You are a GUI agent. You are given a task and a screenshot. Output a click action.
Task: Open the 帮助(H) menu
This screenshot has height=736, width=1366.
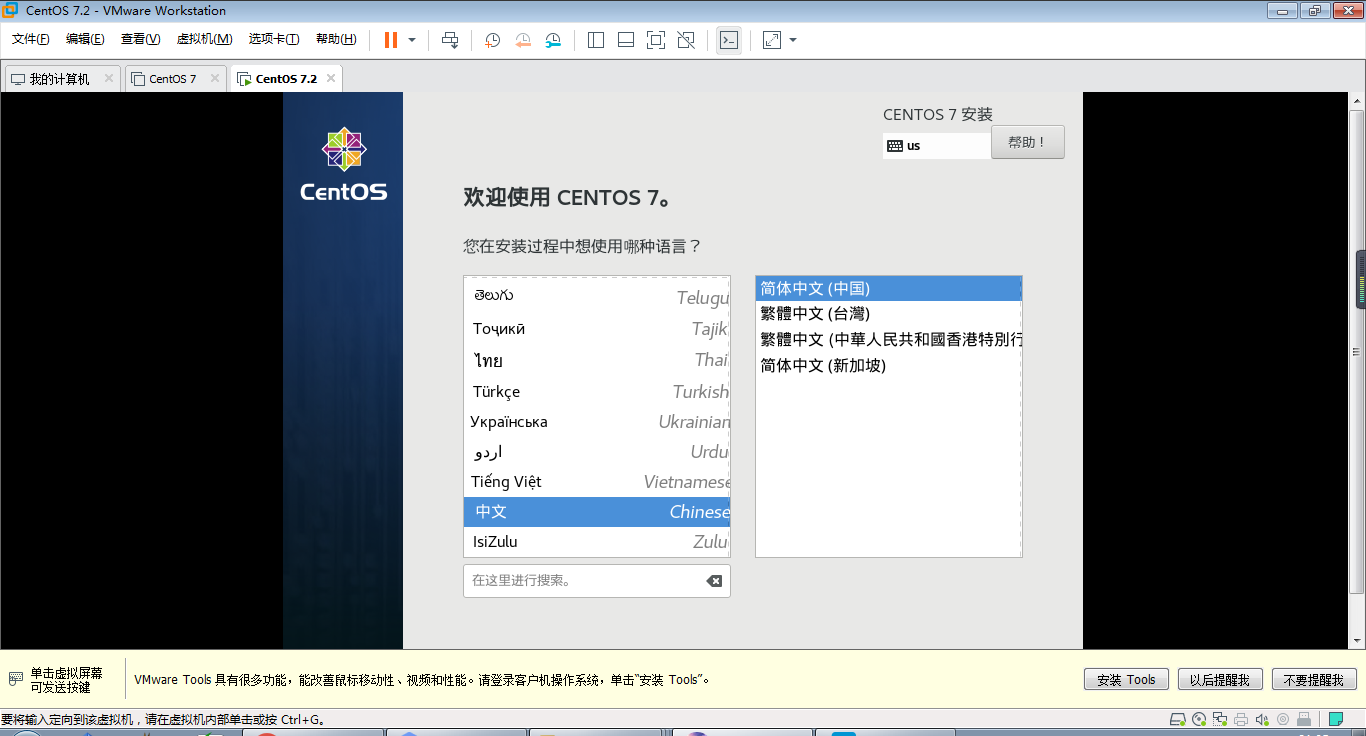click(x=336, y=39)
